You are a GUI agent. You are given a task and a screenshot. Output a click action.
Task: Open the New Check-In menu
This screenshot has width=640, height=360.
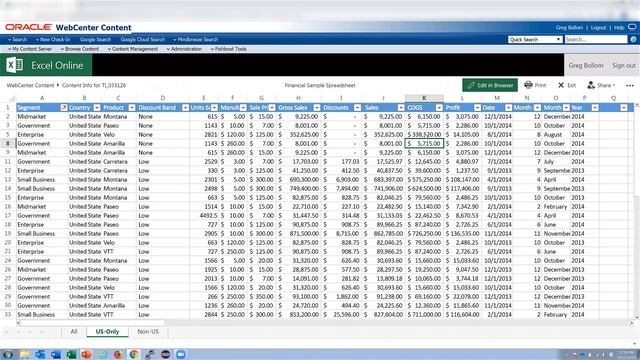point(53,39)
